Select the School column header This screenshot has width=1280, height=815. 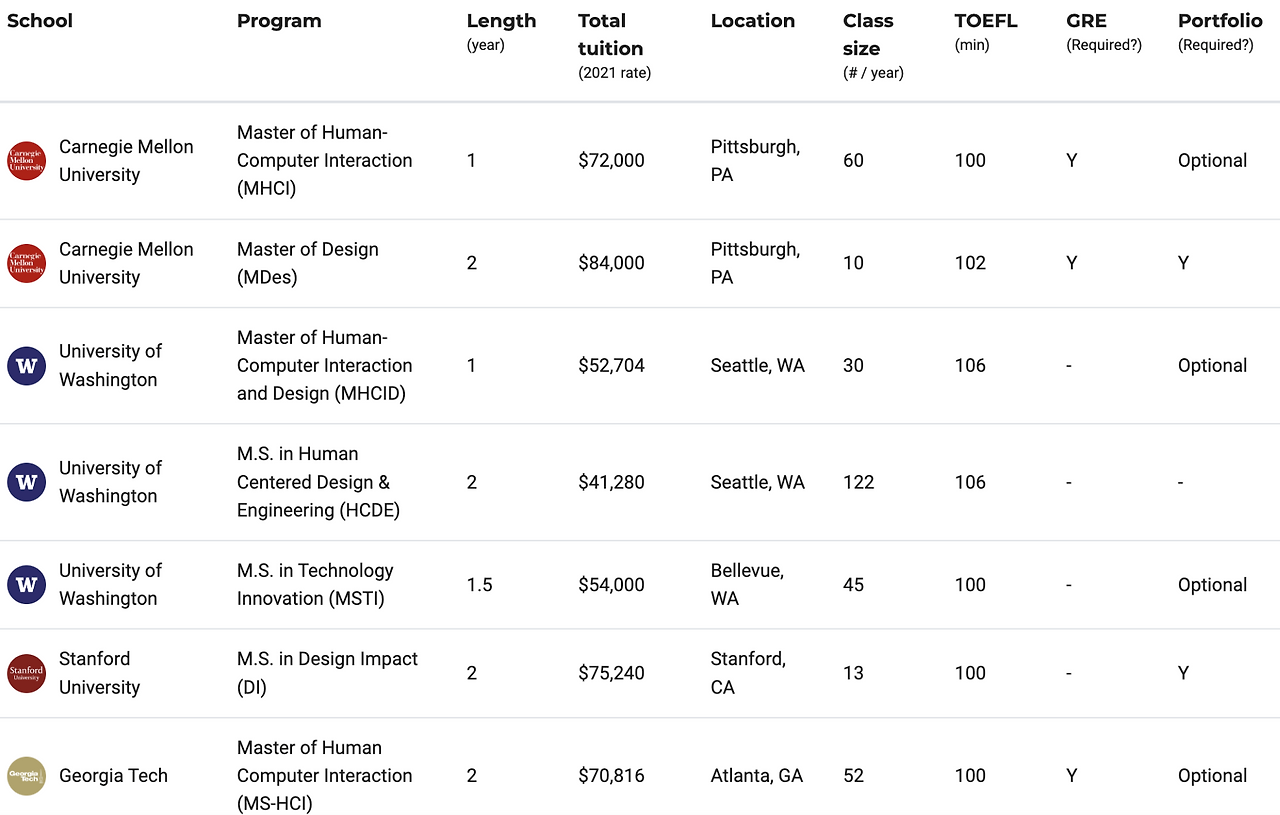point(40,21)
